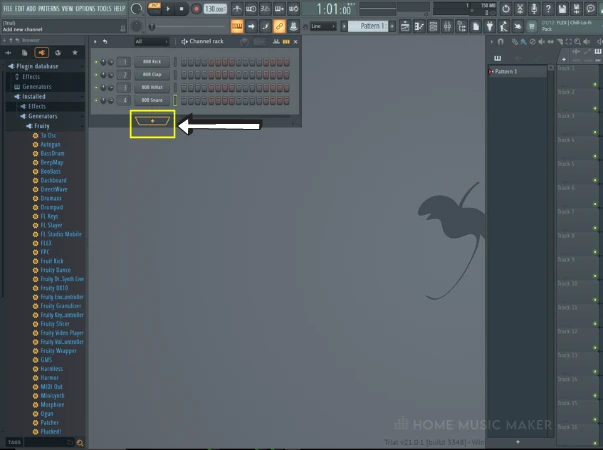Toggle note slide icon
603x450 pixels.
(x=265, y=26)
